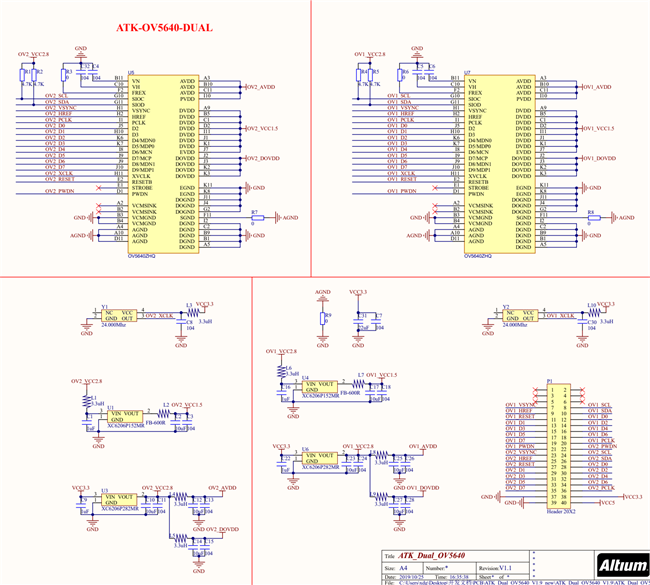
Task: Pick resistor R7 next to U5's SGND pin
Action: pos(257,218)
